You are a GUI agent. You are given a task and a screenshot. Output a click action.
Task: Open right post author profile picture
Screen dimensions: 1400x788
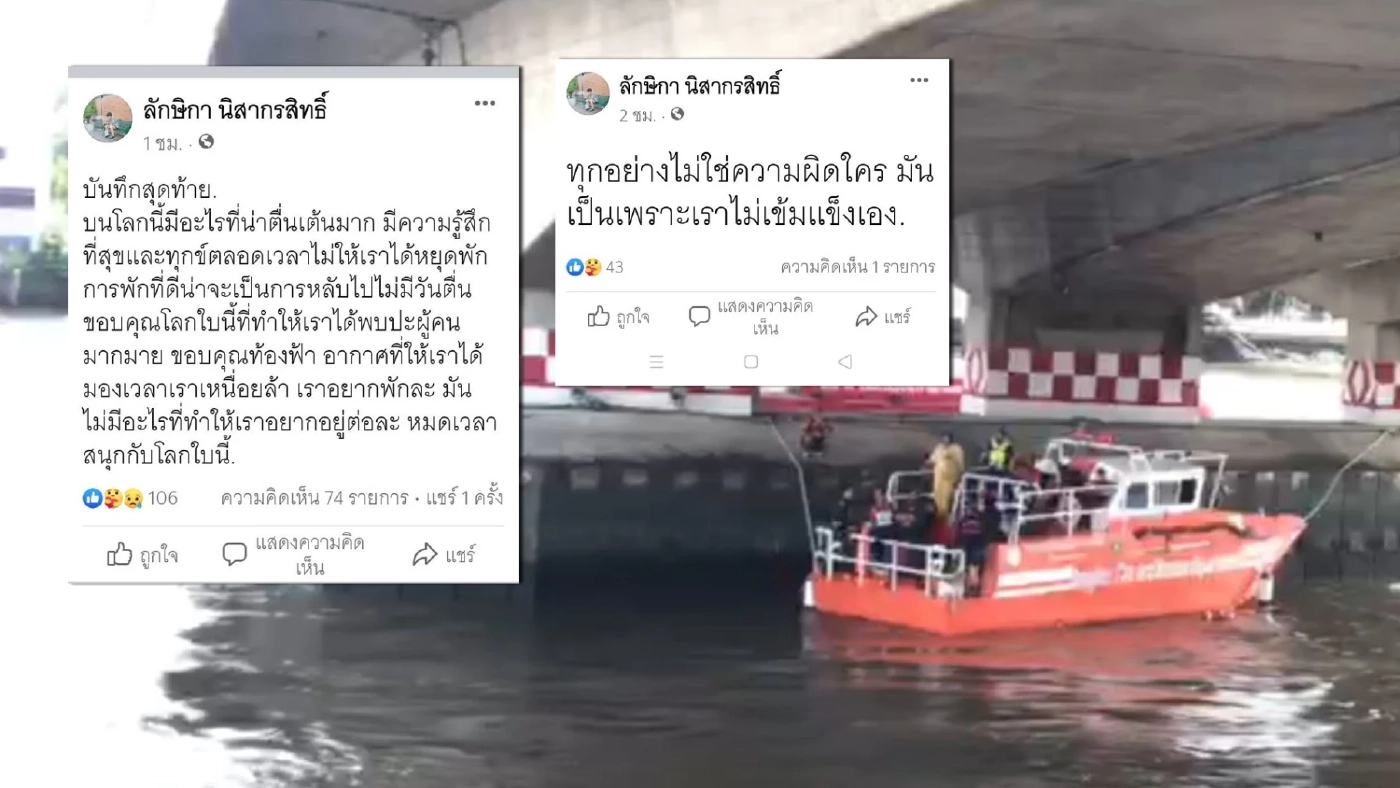588,93
